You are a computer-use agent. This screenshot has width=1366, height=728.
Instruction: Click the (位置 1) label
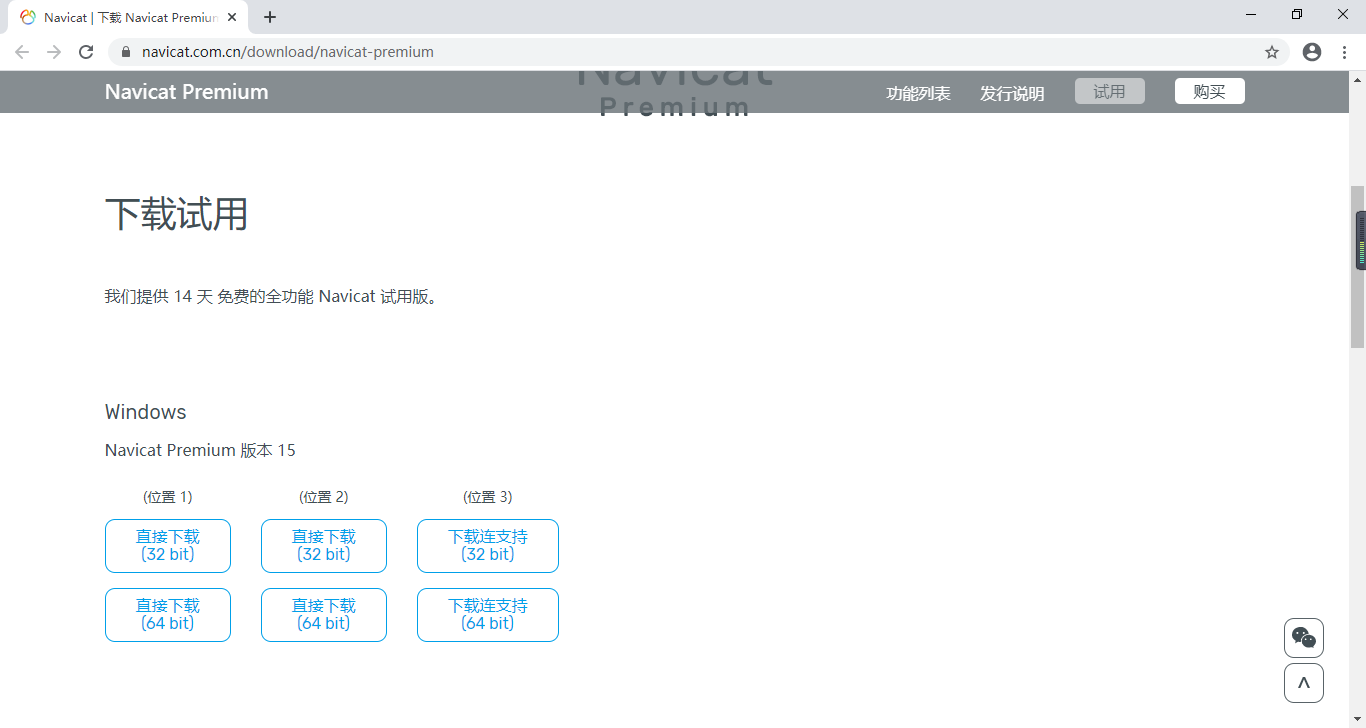(x=168, y=497)
